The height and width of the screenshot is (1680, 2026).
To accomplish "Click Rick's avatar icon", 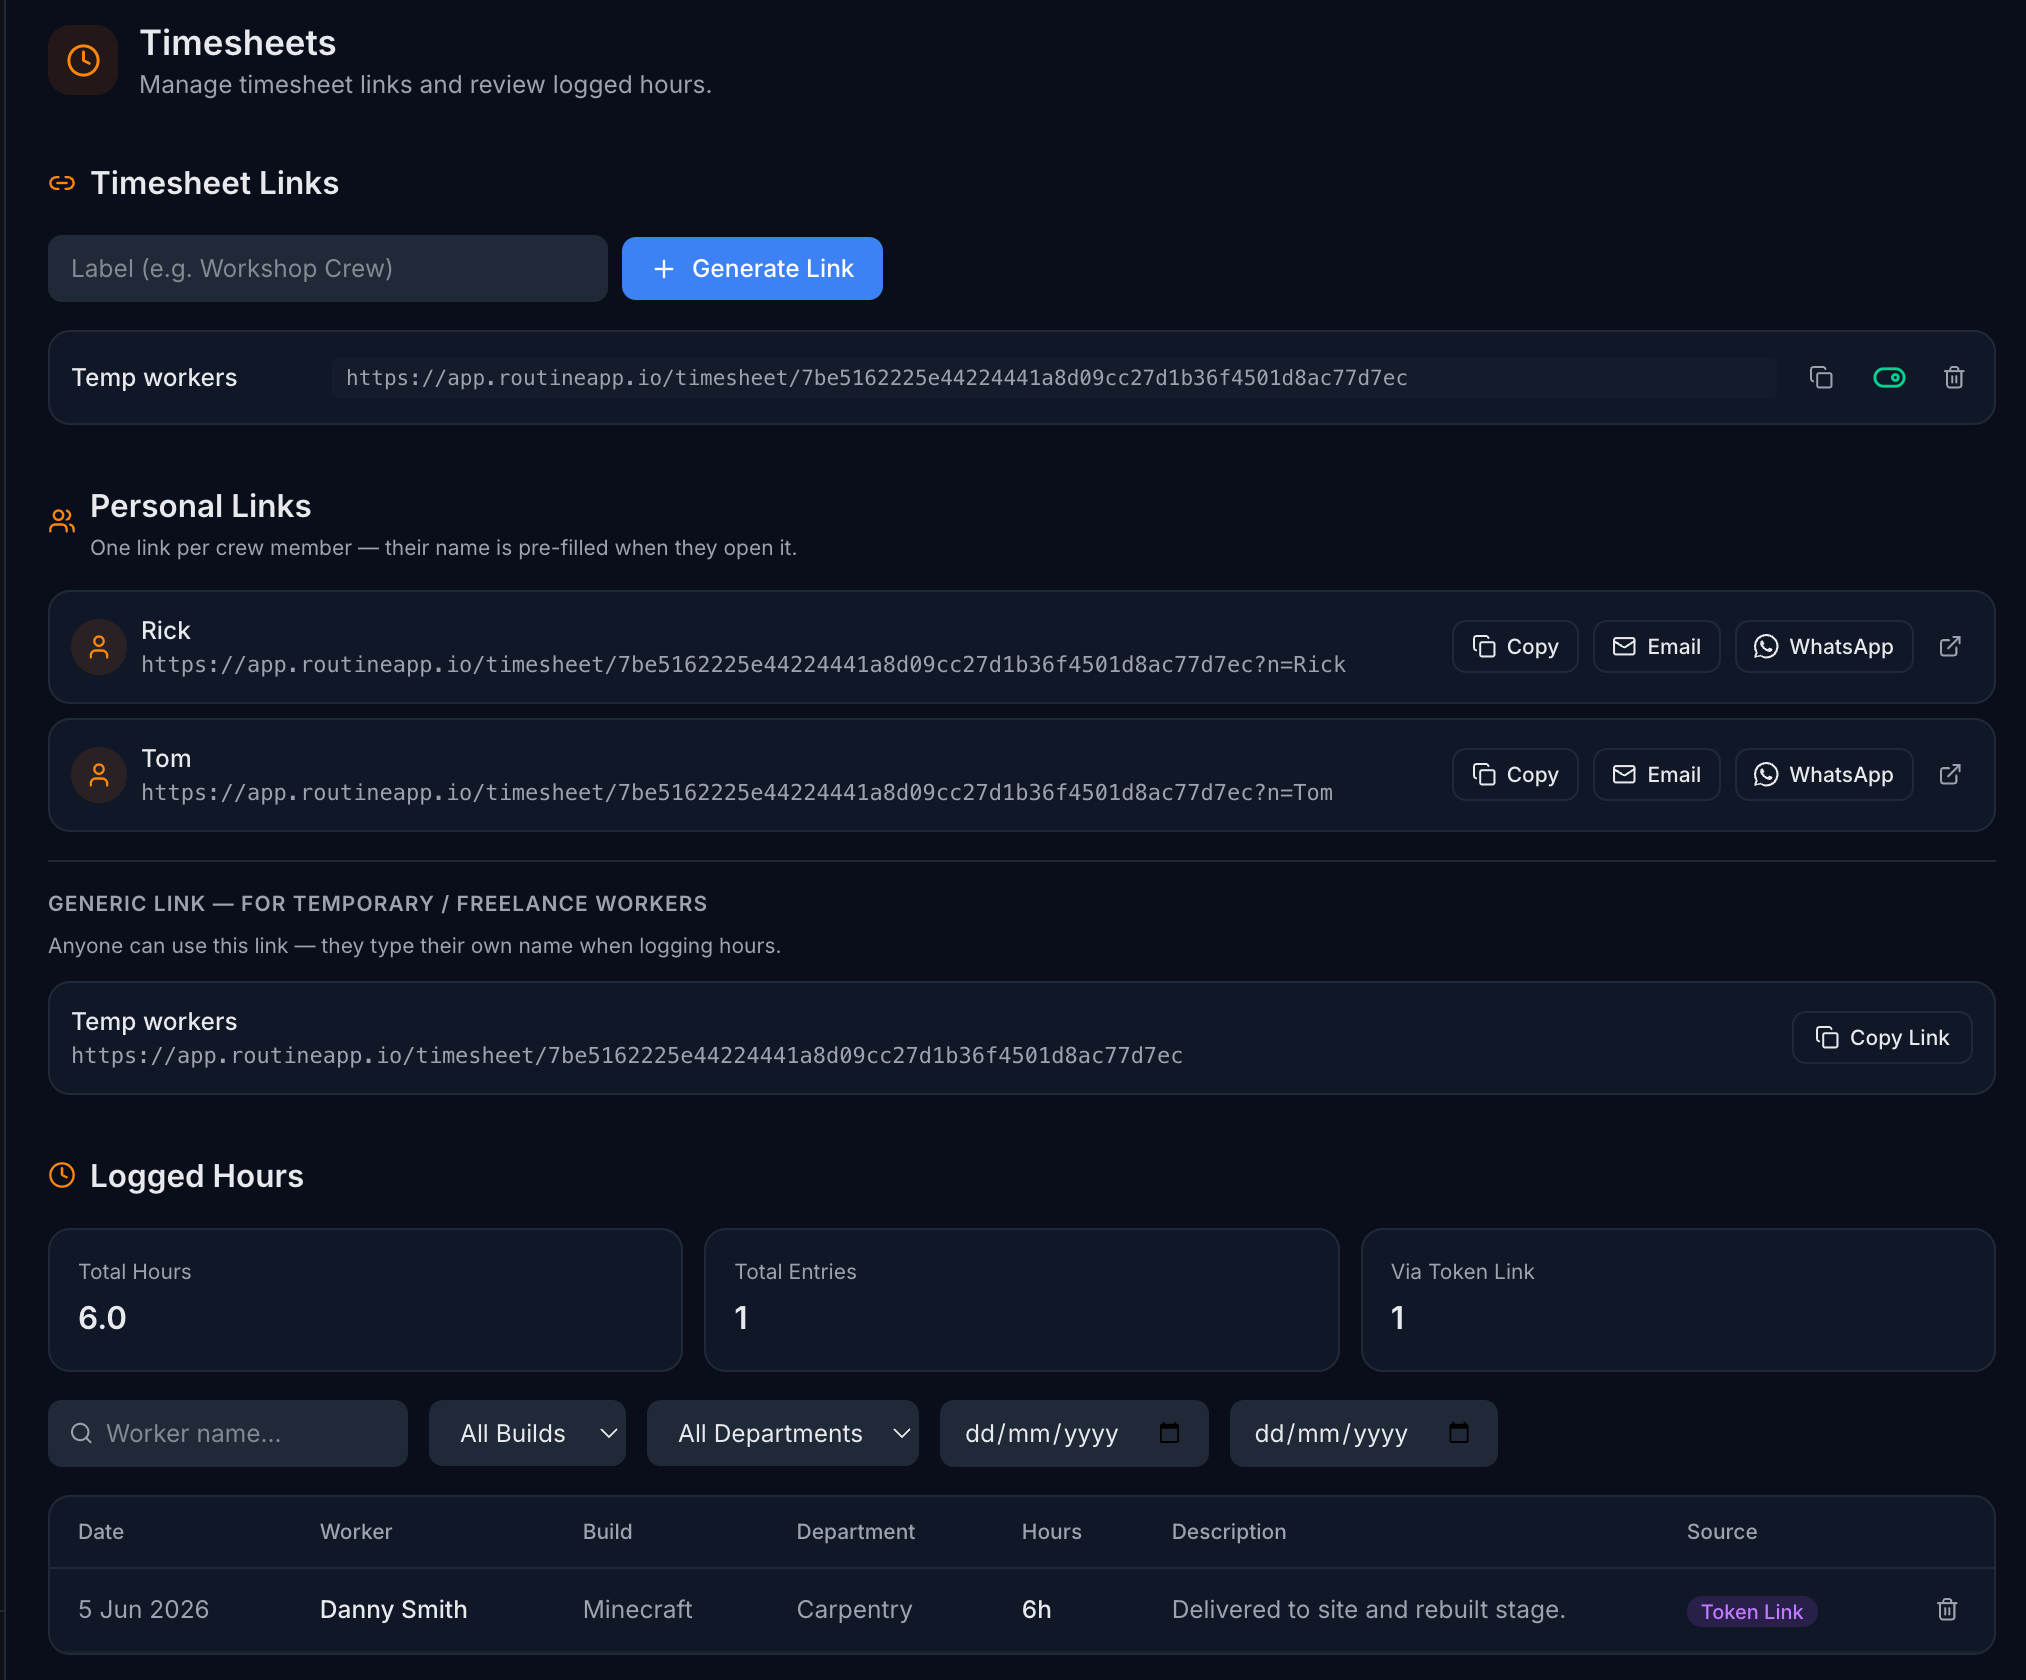I will 99,647.
